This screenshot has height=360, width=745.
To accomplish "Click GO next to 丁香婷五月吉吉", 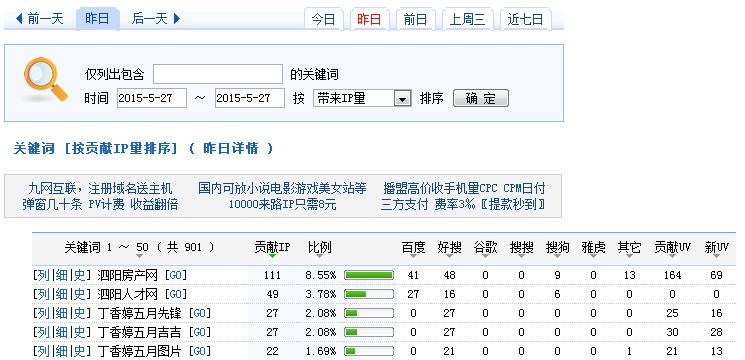I will point(200,332).
